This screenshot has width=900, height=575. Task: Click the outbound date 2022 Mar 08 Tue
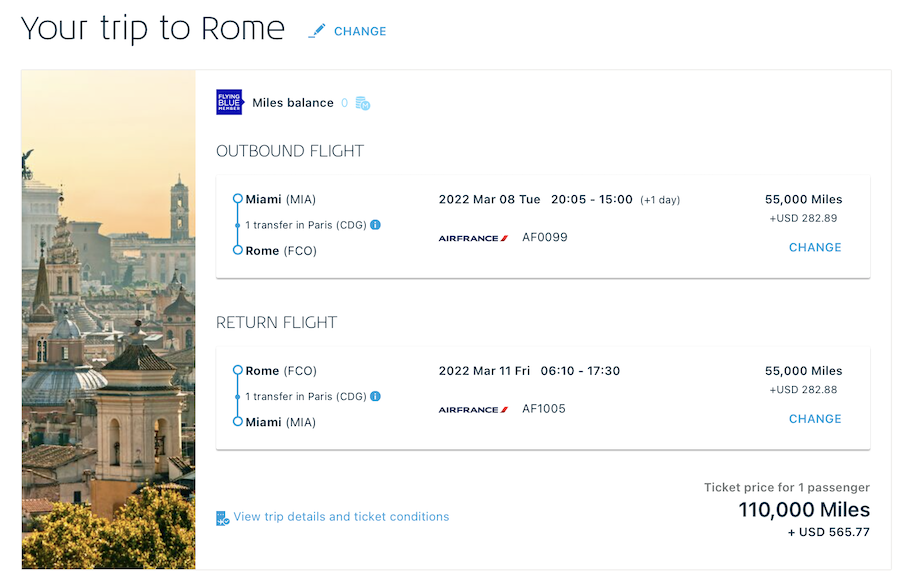pyautogui.click(x=490, y=200)
